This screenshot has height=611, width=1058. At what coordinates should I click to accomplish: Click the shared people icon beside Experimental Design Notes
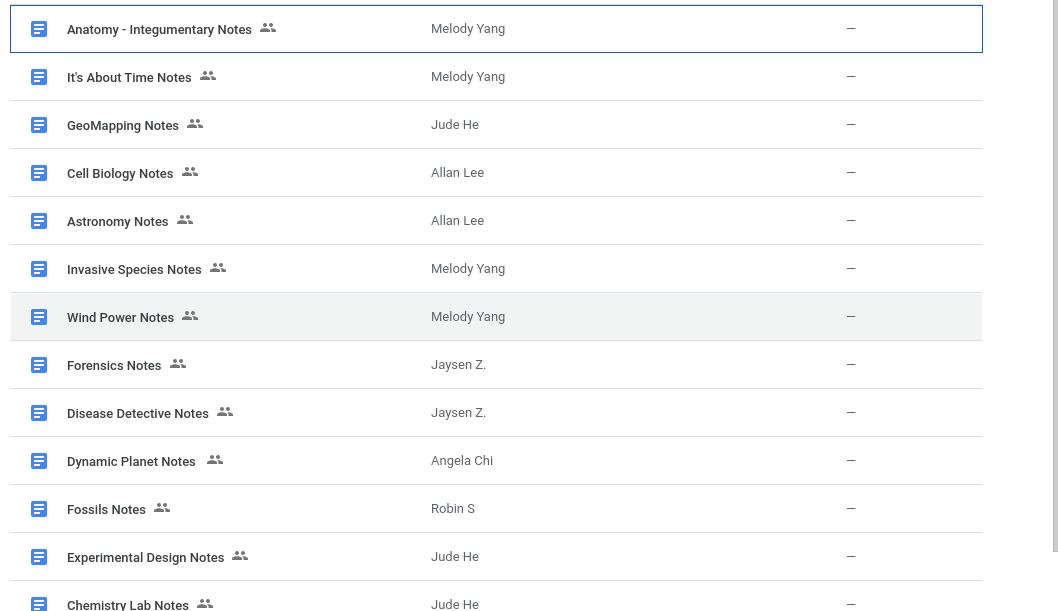240,556
